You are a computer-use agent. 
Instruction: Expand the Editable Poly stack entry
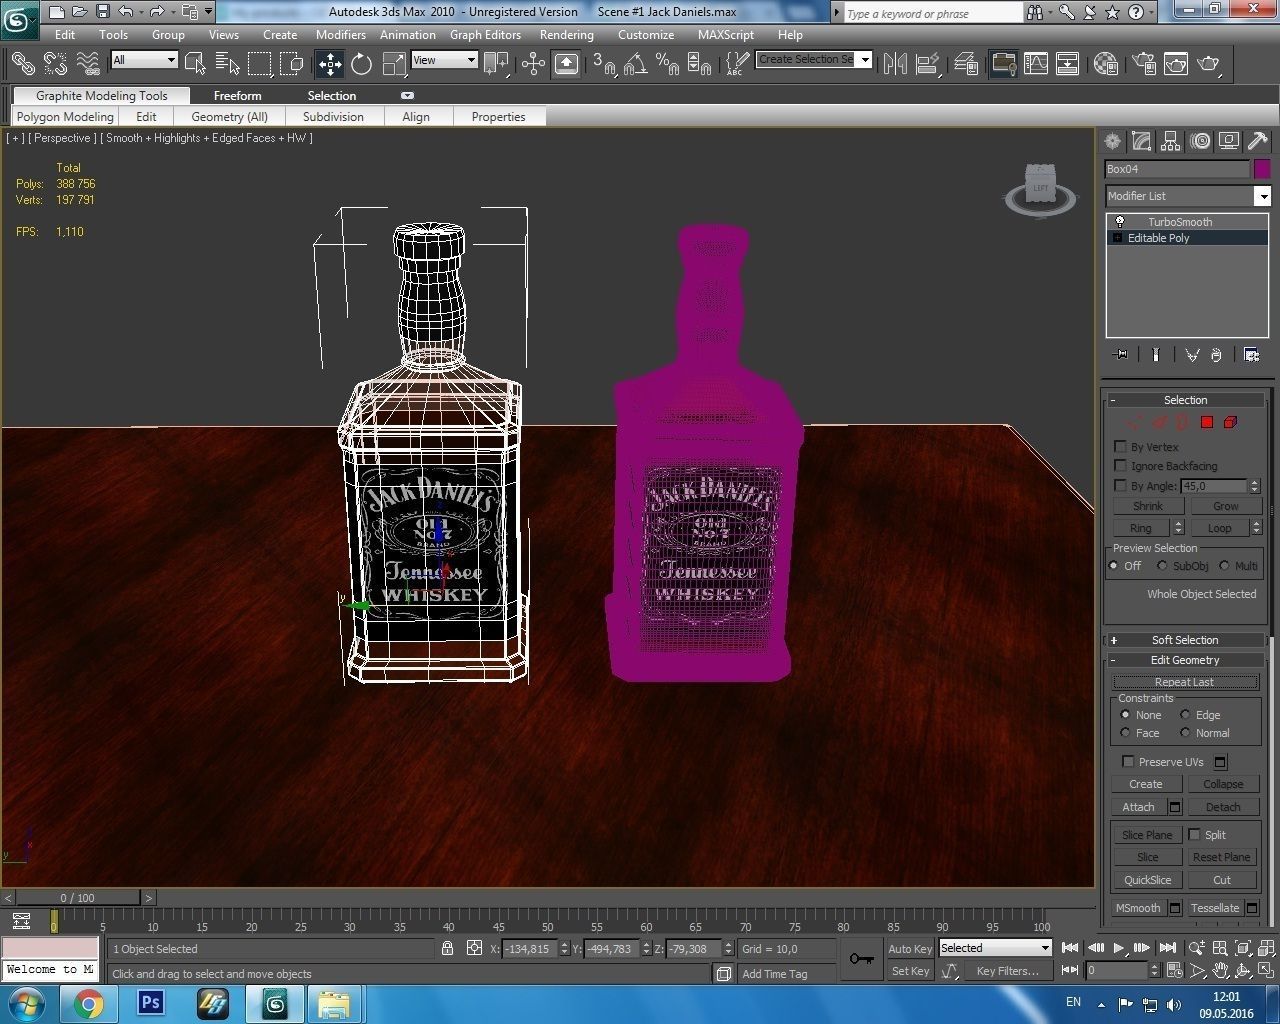click(1117, 238)
